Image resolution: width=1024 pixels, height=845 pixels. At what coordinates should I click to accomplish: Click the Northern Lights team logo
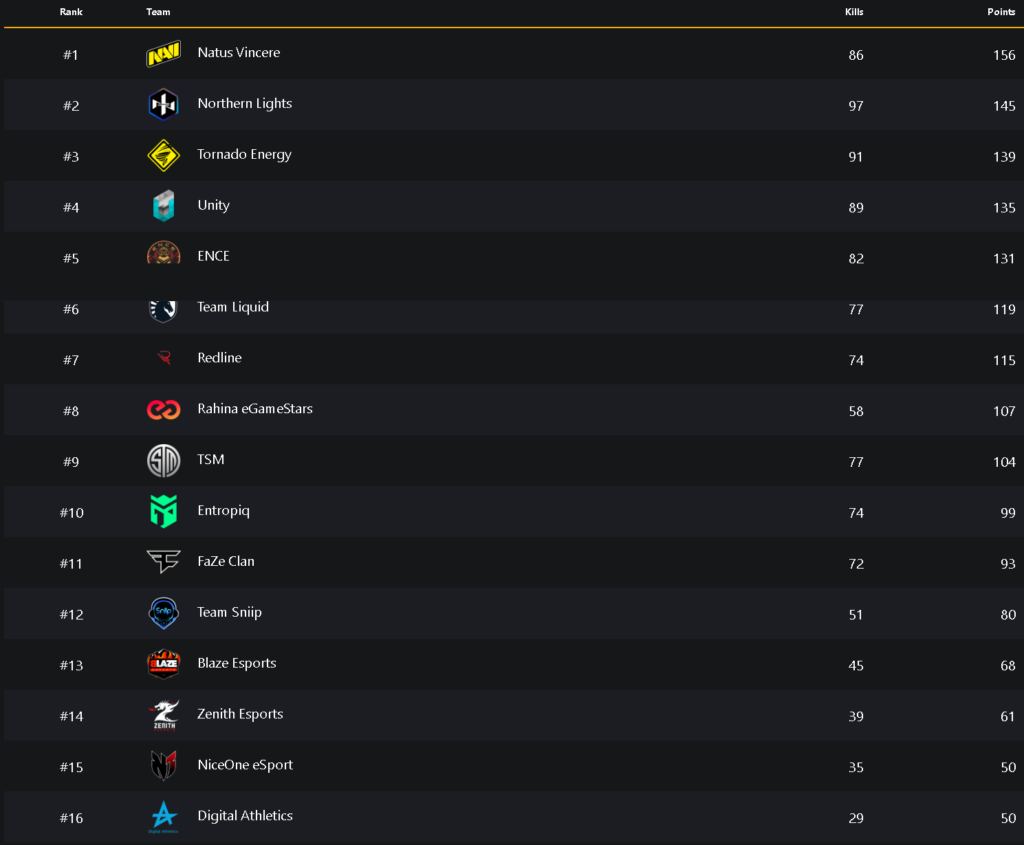tap(163, 104)
